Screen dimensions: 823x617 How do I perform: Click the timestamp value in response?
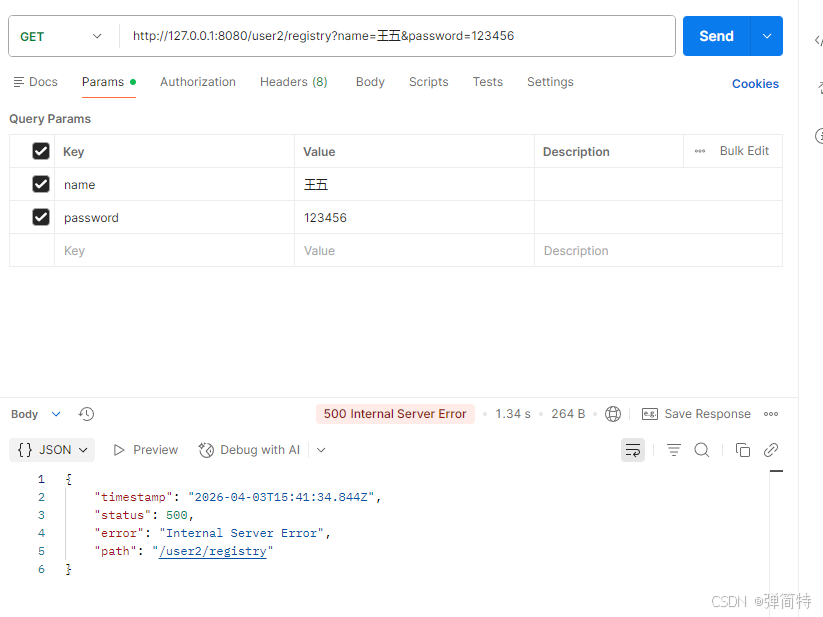[281, 497]
